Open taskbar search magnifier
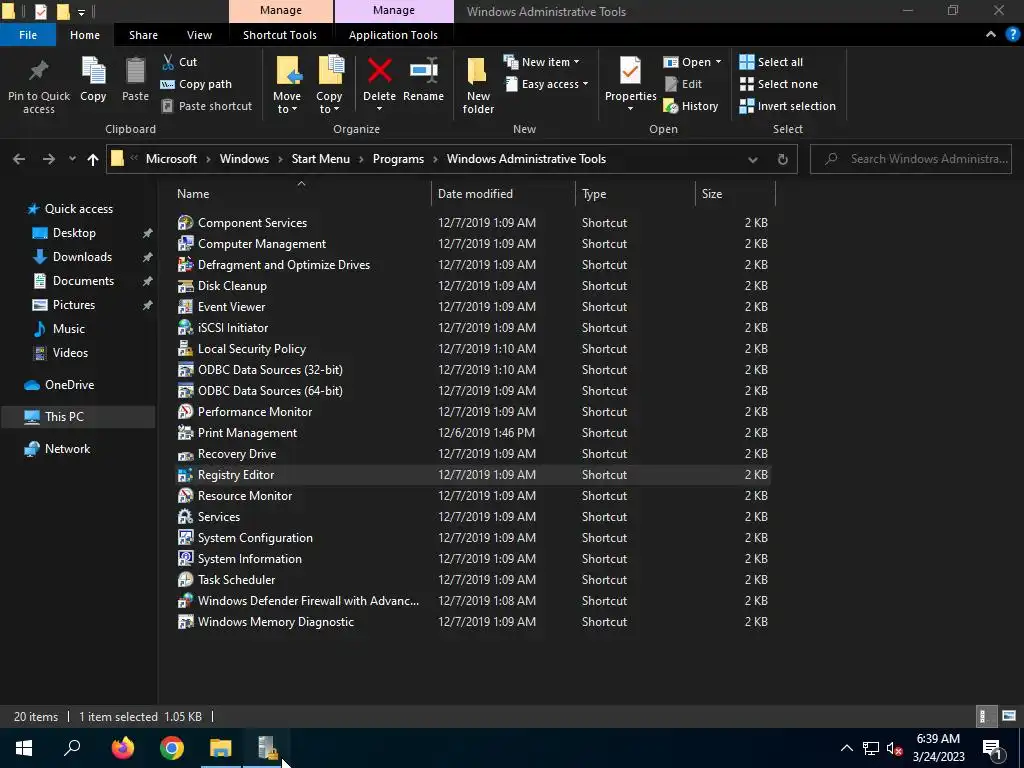This screenshot has height=768, width=1024. (x=72, y=748)
